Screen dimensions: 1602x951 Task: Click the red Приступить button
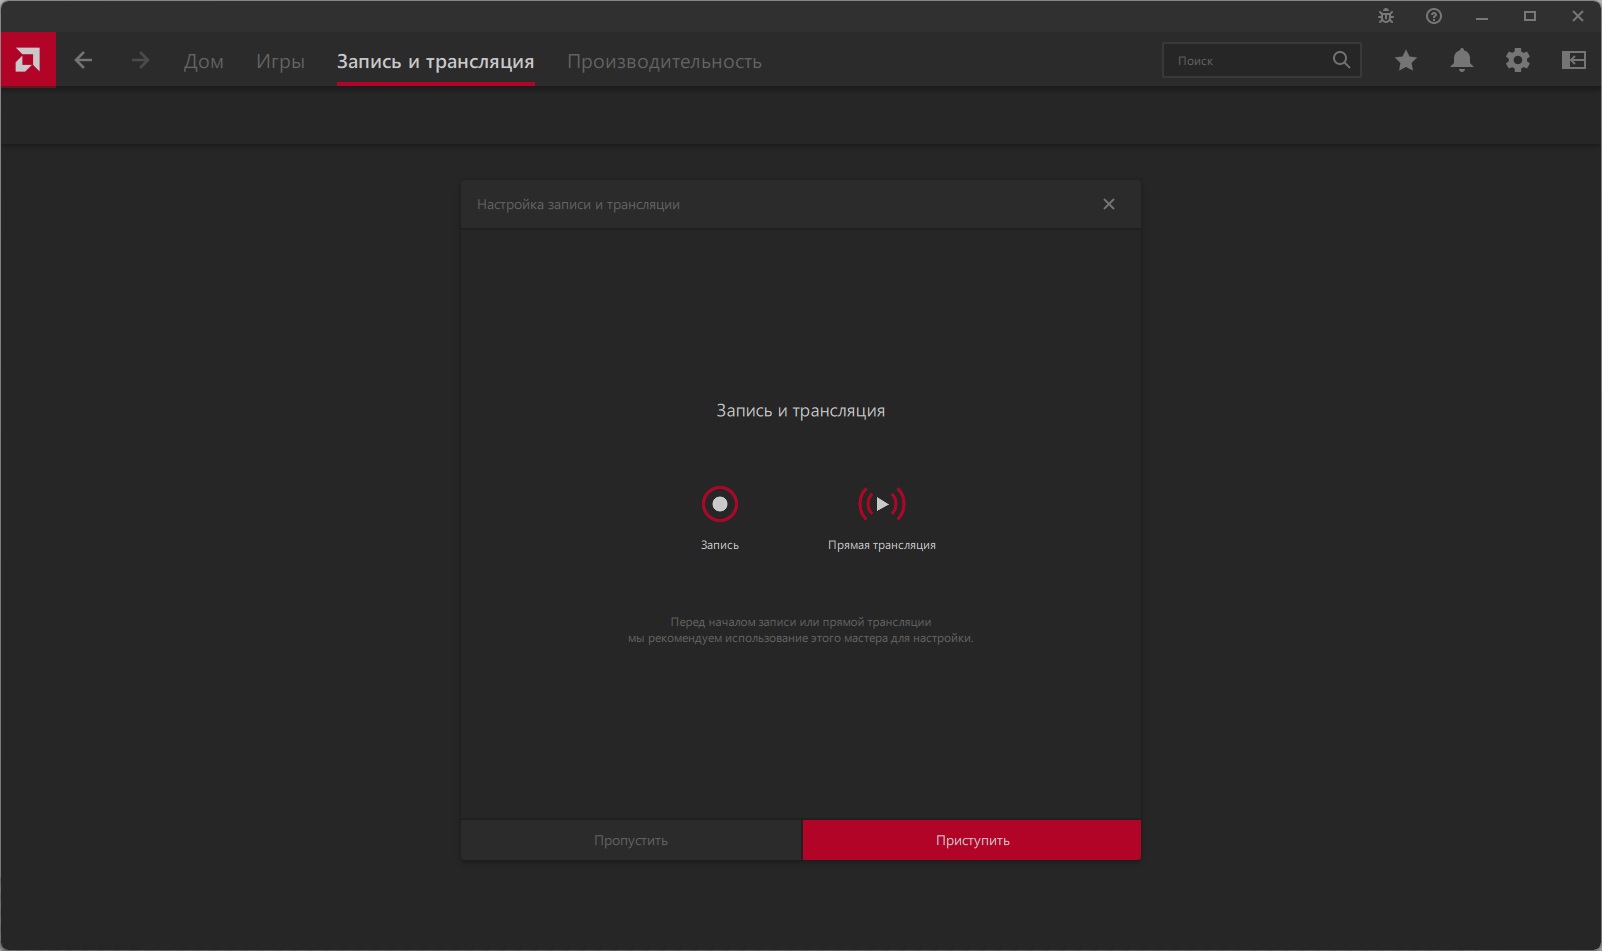972,840
